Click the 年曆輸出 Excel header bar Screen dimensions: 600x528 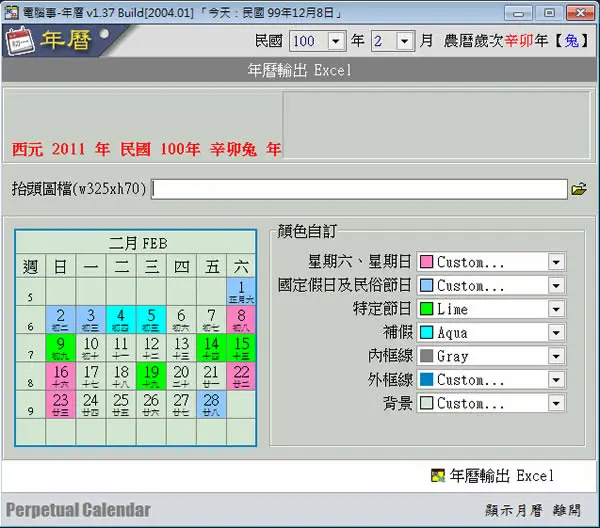299,70
